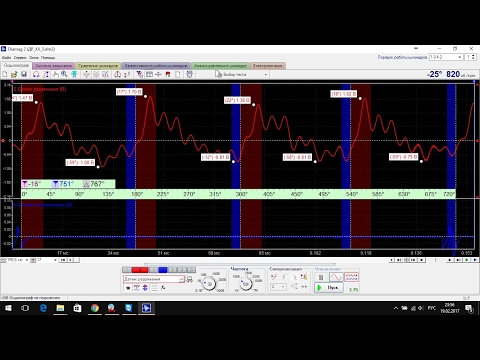This screenshot has height=360, width=480.
Task: Select the hand pan tool
Action: point(55,74)
